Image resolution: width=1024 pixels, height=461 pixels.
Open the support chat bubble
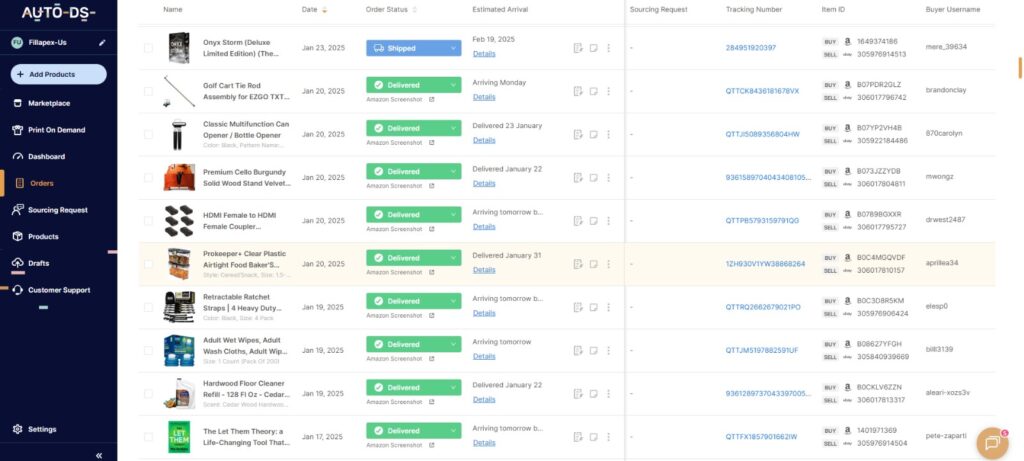991,442
